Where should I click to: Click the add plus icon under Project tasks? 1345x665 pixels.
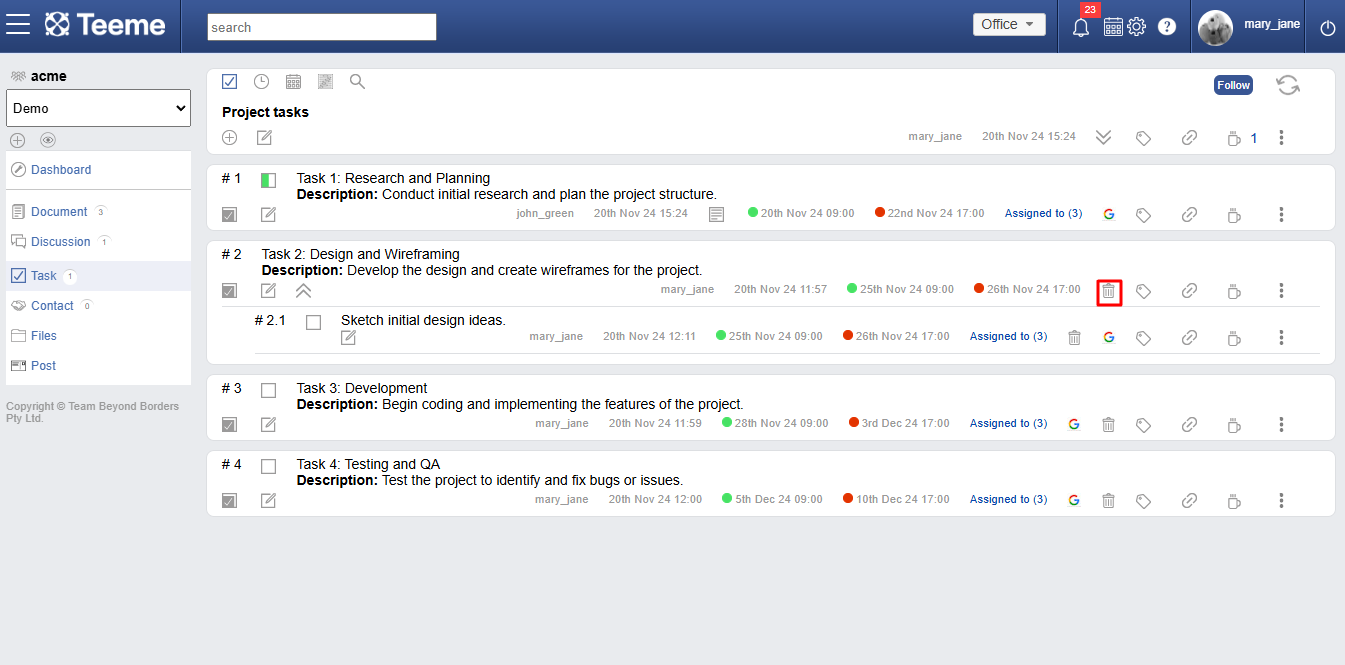tap(230, 137)
